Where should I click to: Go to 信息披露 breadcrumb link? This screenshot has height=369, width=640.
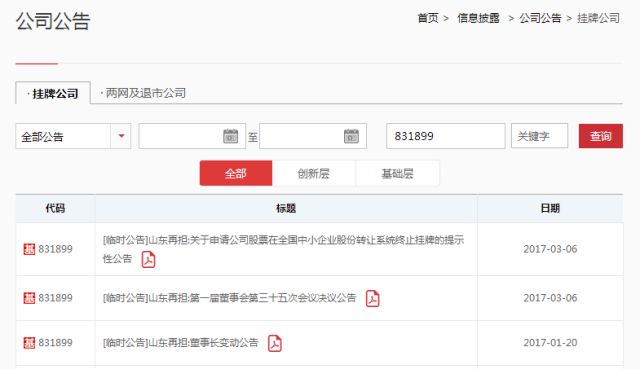point(478,18)
